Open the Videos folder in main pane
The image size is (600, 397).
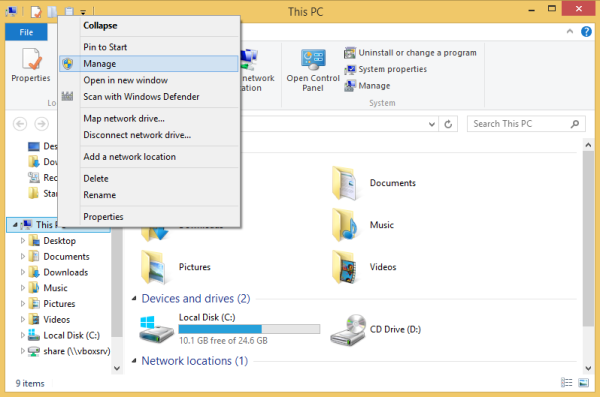364,267
